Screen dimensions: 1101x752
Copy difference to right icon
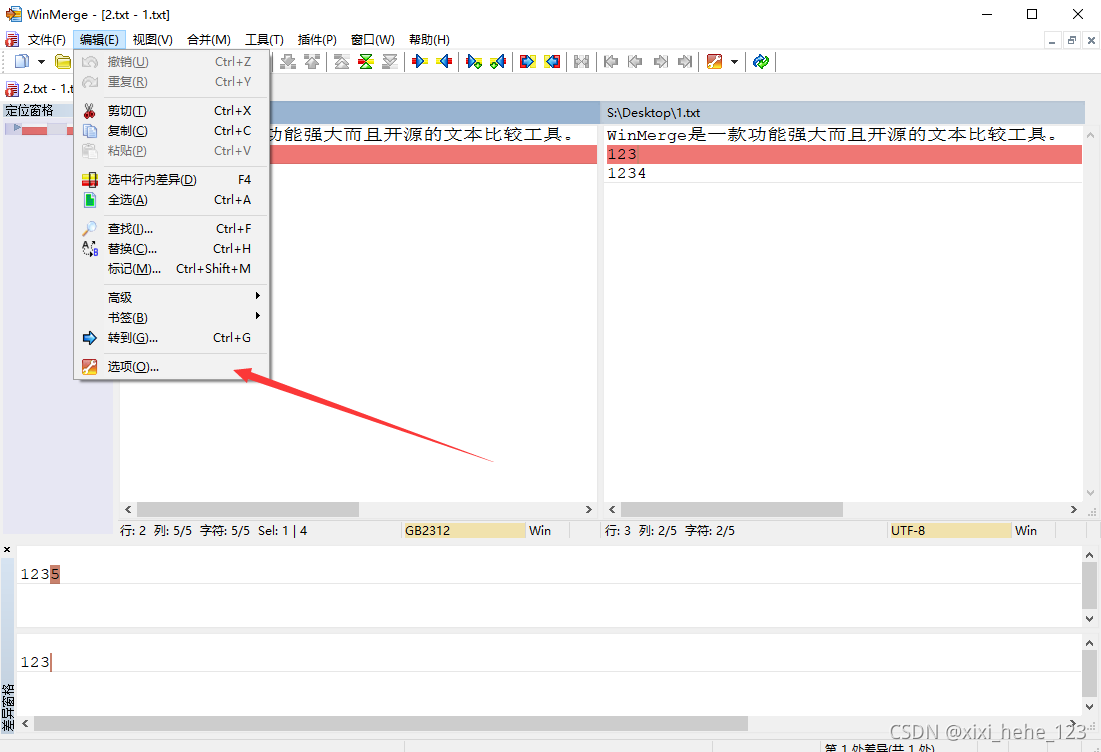420,62
